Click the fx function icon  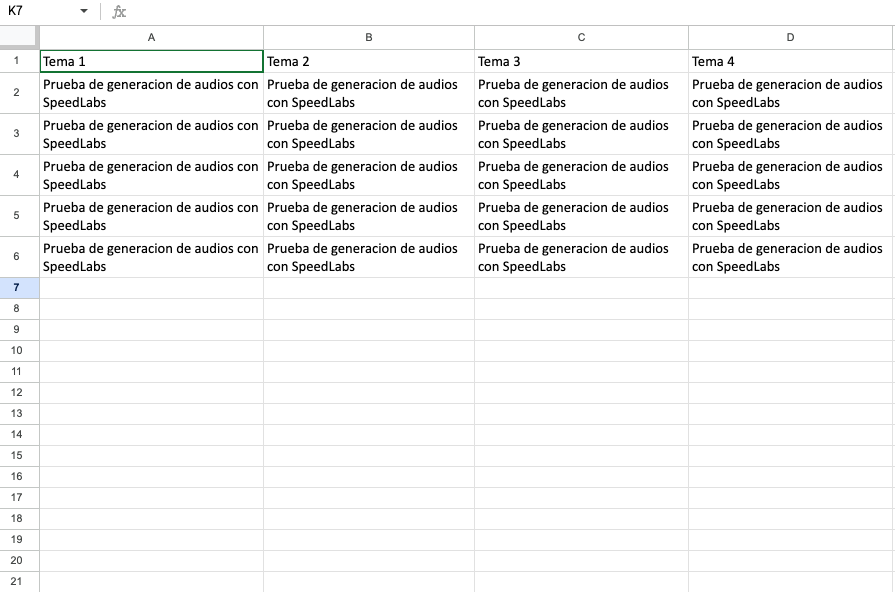point(119,11)
